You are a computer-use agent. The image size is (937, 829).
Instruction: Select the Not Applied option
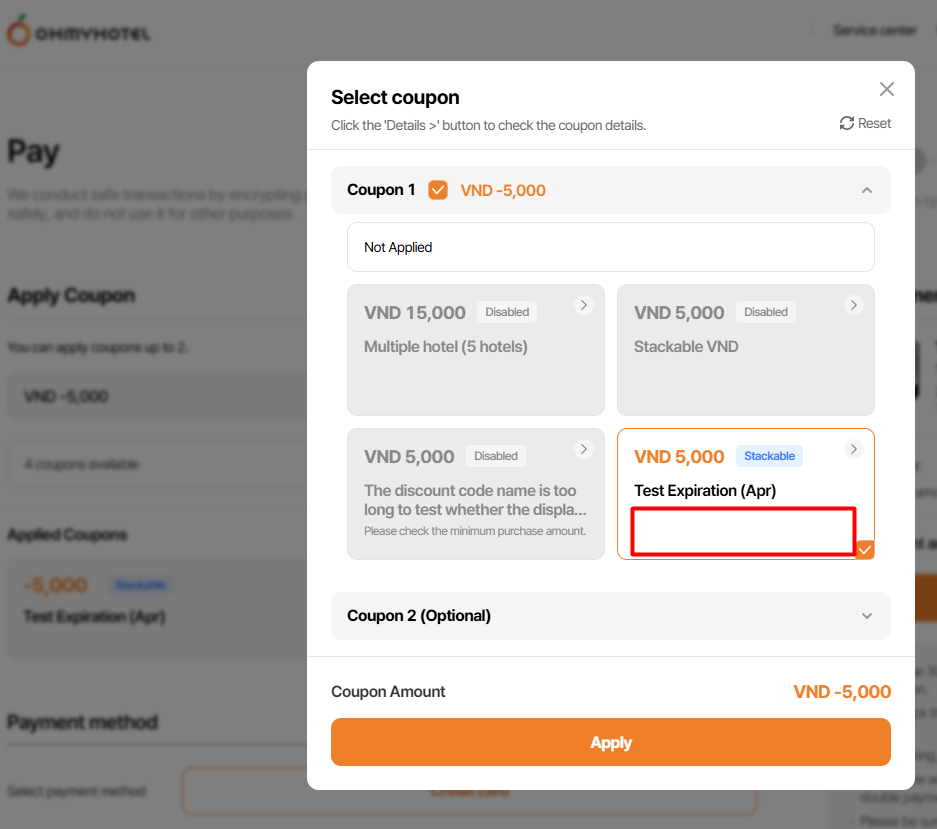click(x=610, y=247)
